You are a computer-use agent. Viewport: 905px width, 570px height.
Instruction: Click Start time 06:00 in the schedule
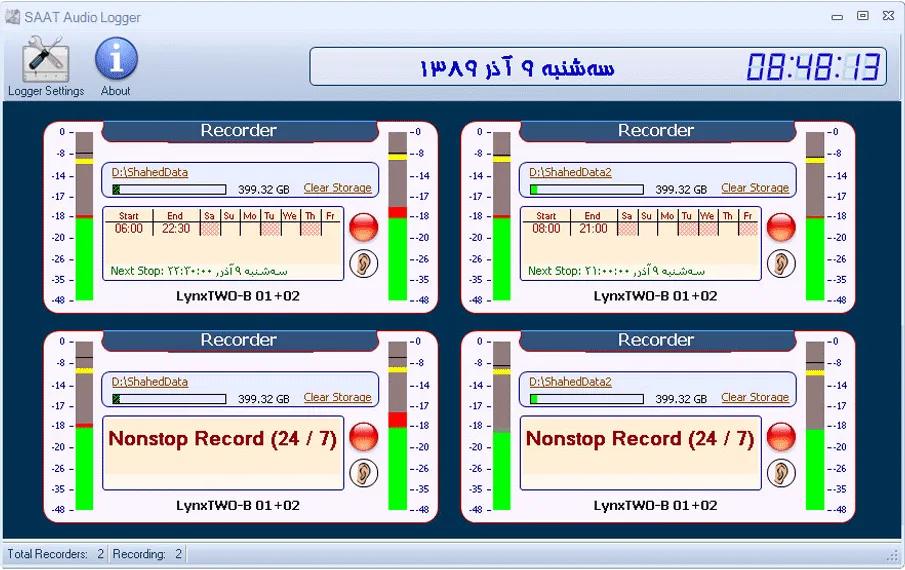(129, 228)
